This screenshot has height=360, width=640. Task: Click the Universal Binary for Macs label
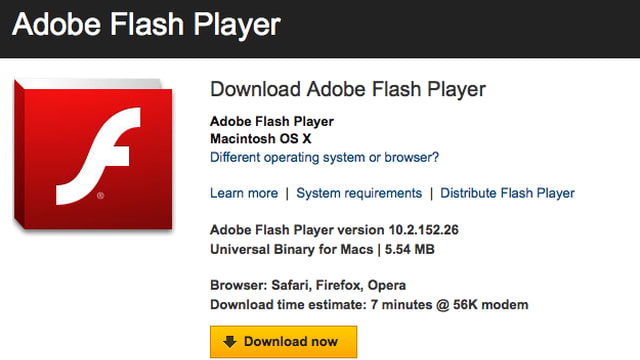292,249
